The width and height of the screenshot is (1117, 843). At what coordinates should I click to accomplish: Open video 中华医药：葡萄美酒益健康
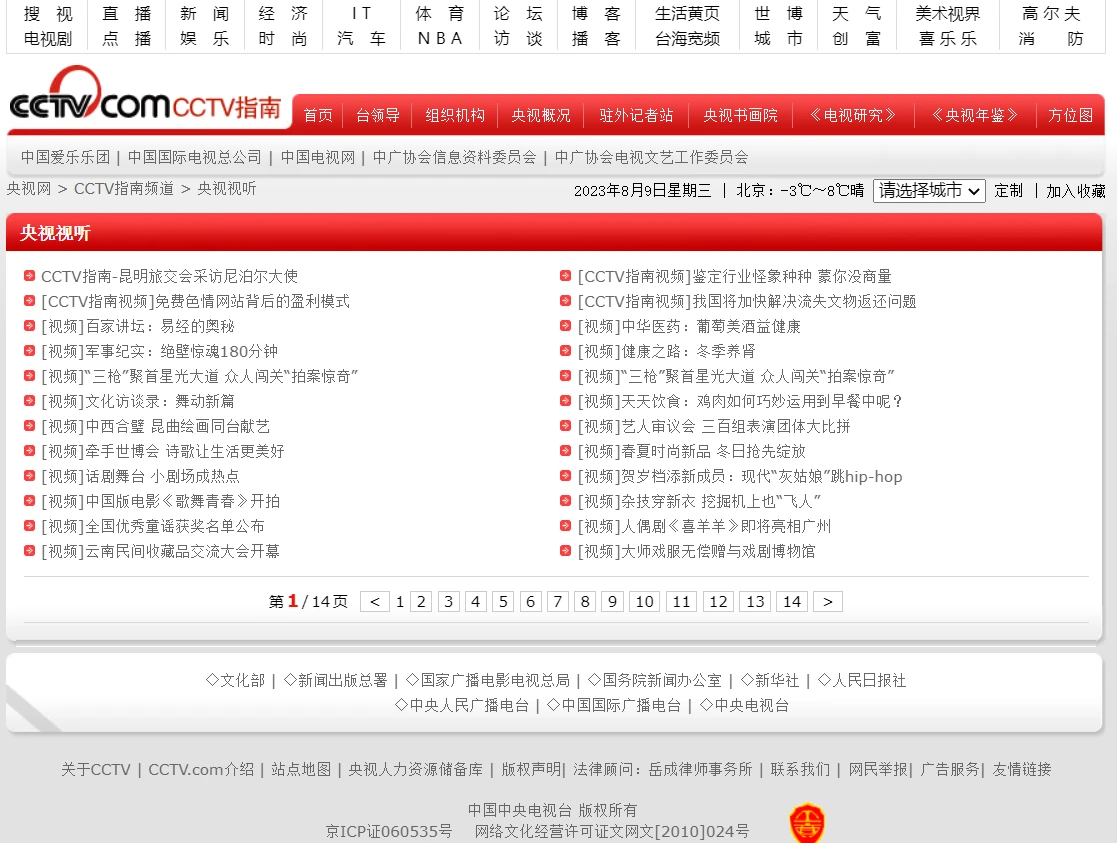pos(689,326)
